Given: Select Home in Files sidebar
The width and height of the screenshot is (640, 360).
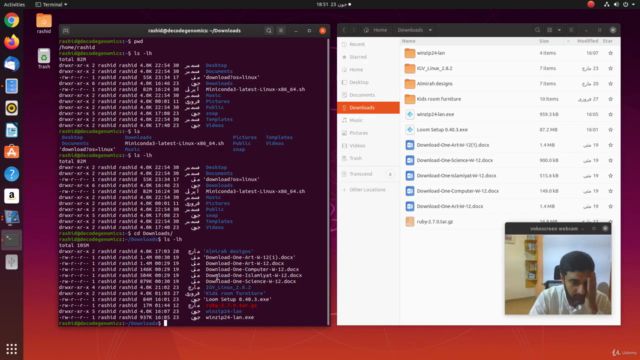Looking at the screenshot, I should pos(368,69).
